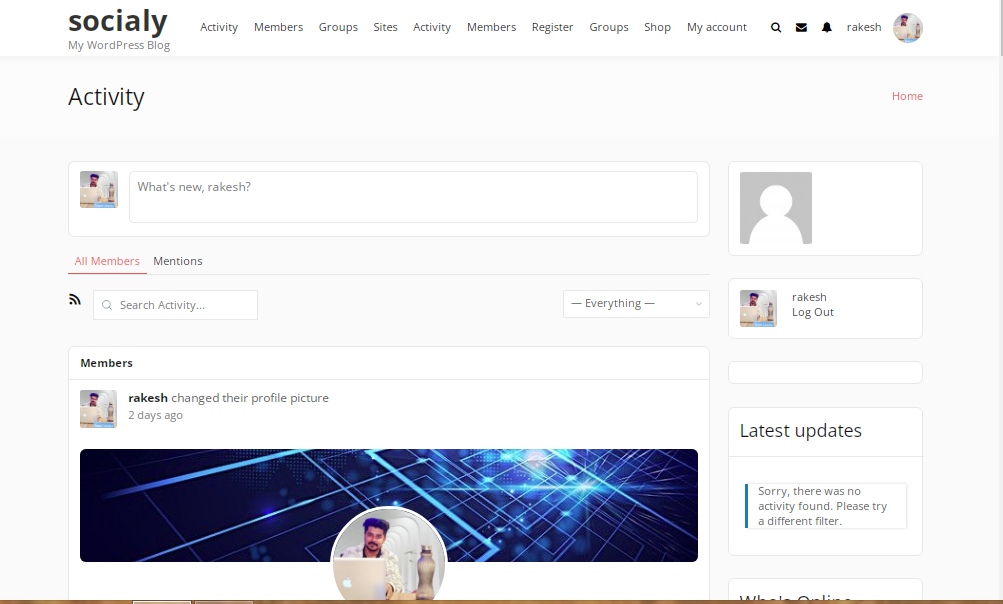Click the What's new status input field
The height and width of the screenshot is (604, 1003).
click(413, 196)
